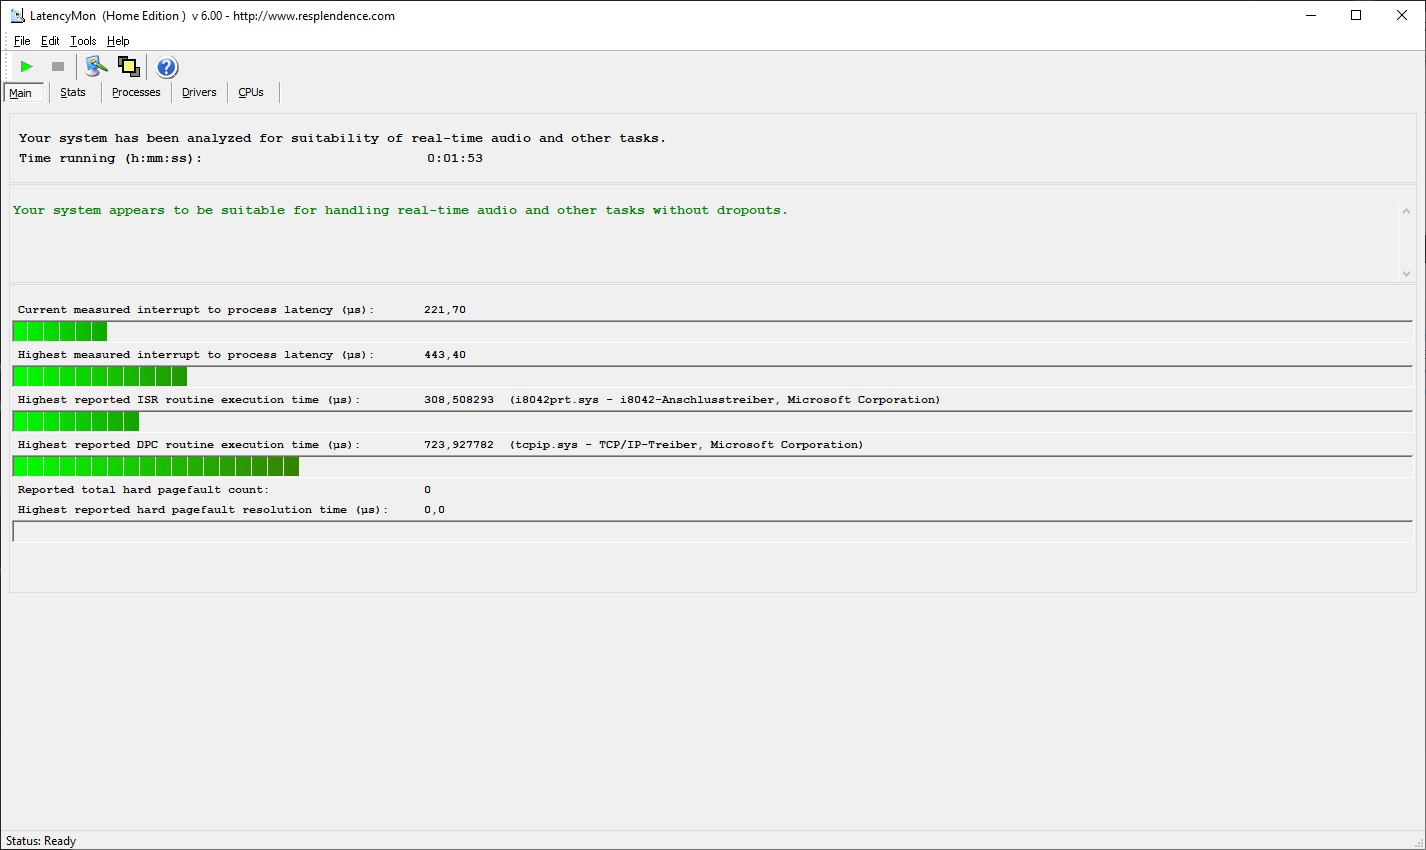Viewport: 1426px width, 850px height.
Task: Open the Edit menu
Action: (50, 41)
